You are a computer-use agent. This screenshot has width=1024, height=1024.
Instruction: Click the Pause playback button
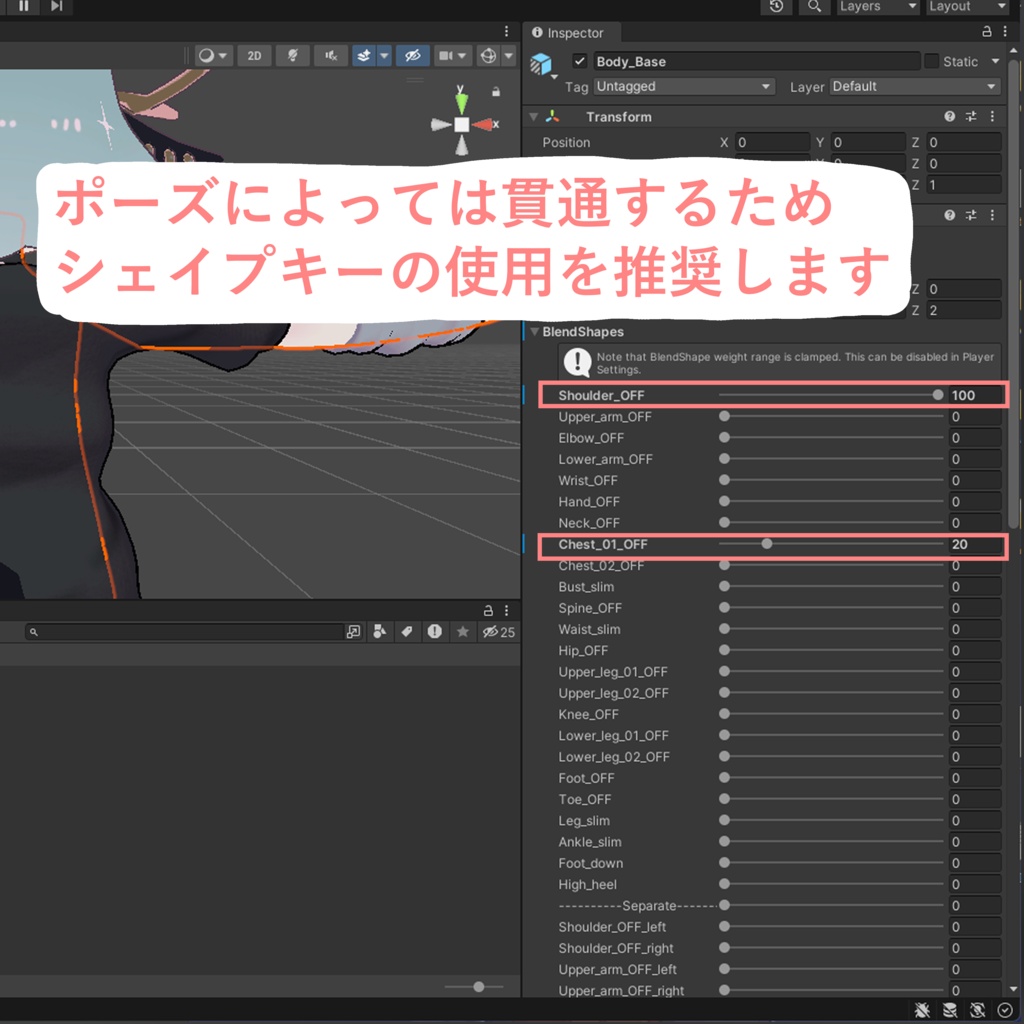tap(24, 6)
